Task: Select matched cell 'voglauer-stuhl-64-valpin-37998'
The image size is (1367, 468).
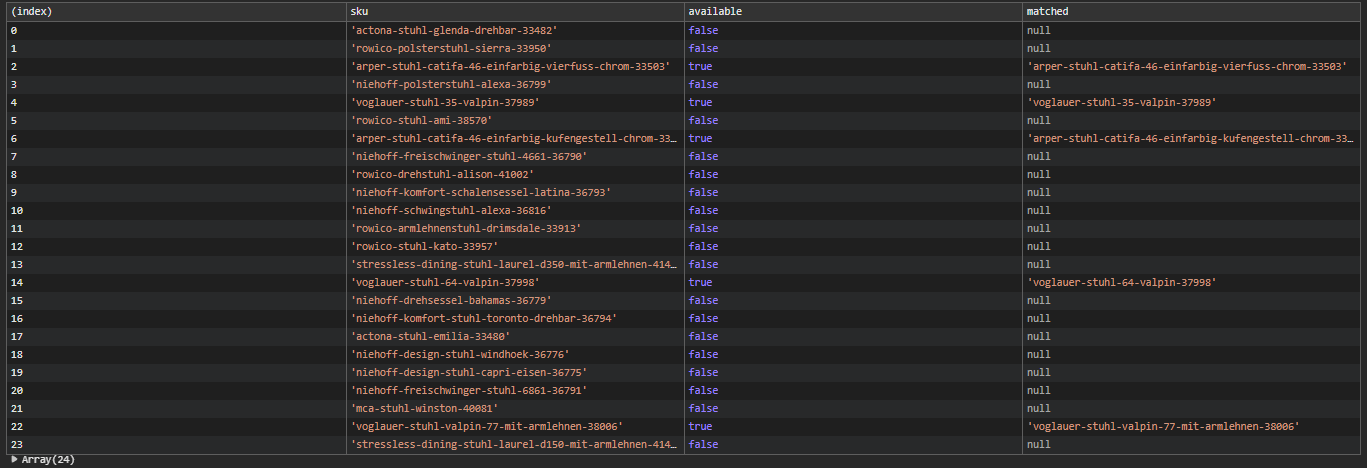Action: (1121, 282)
